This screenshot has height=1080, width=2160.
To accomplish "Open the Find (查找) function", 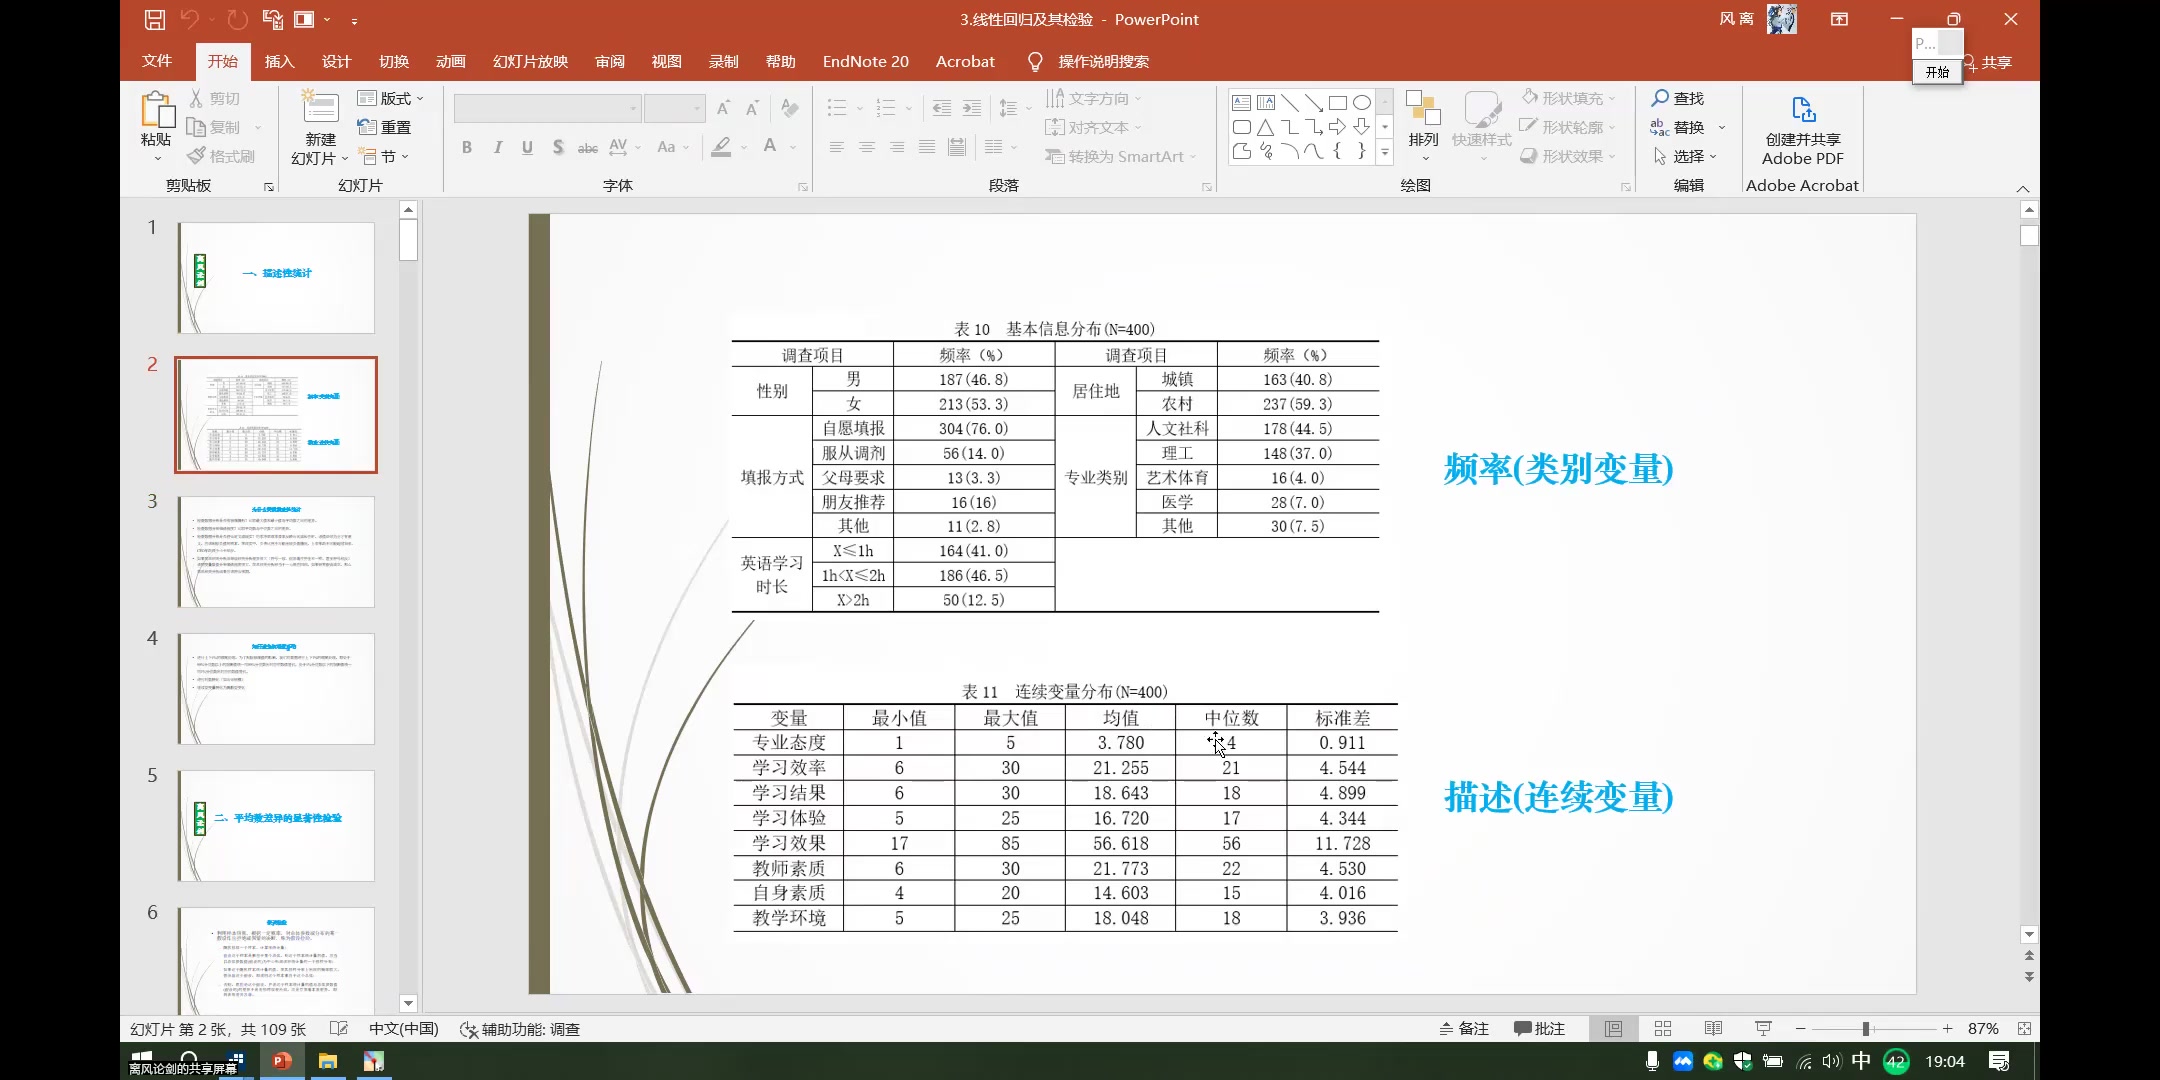I will point(1679,98).
